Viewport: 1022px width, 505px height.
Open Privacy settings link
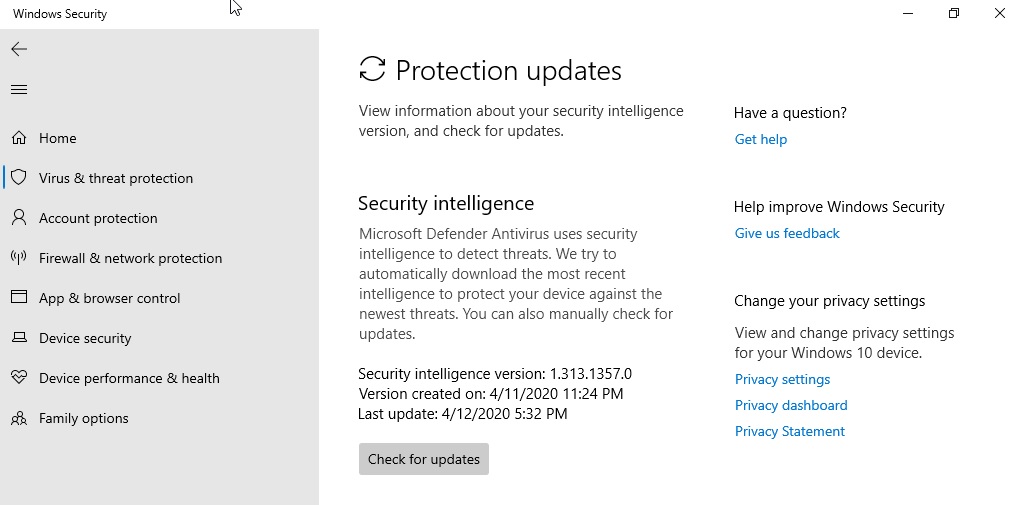pyautogui.click(x=782, y=379)
